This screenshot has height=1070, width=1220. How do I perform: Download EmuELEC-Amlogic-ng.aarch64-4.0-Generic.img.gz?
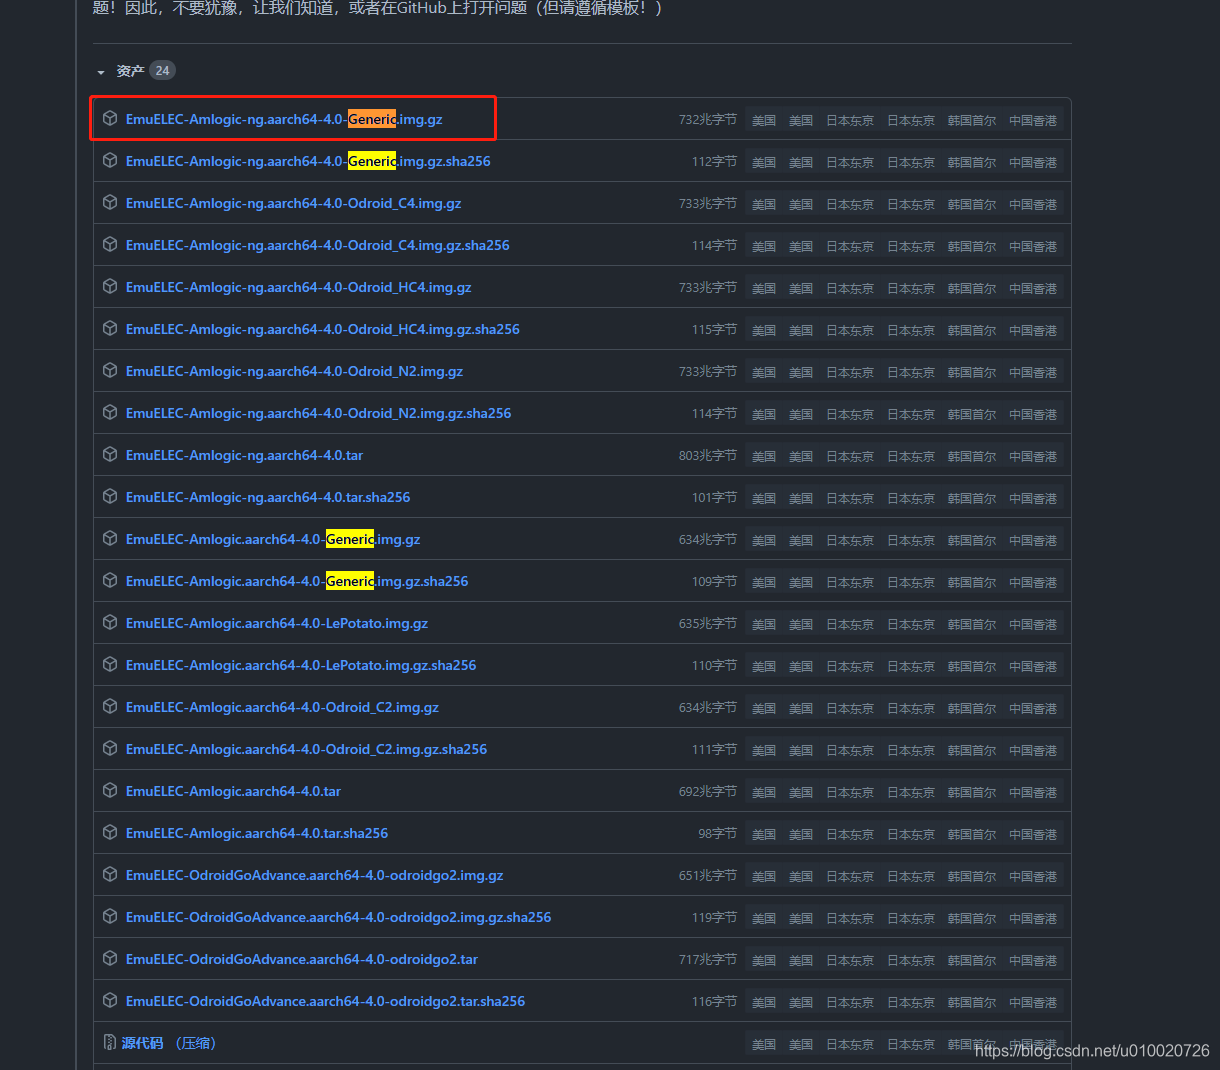(284, 119)
